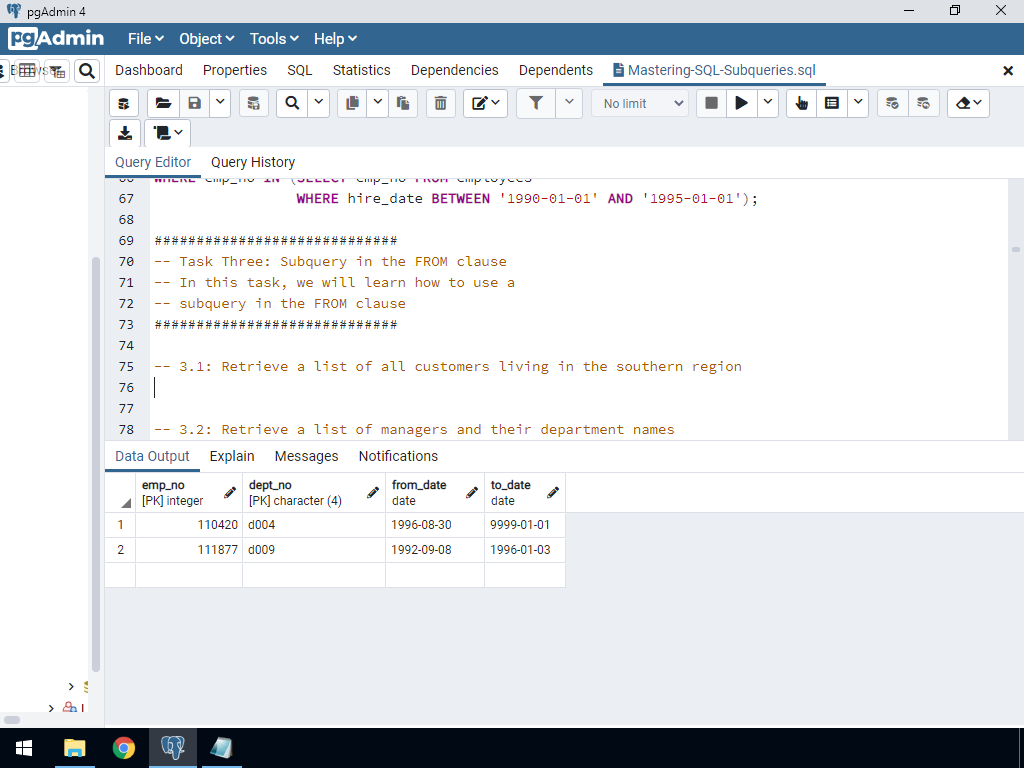Open the Tools menu
Image resolution: width=1024 pixels, height=768 pixels.
274,39
